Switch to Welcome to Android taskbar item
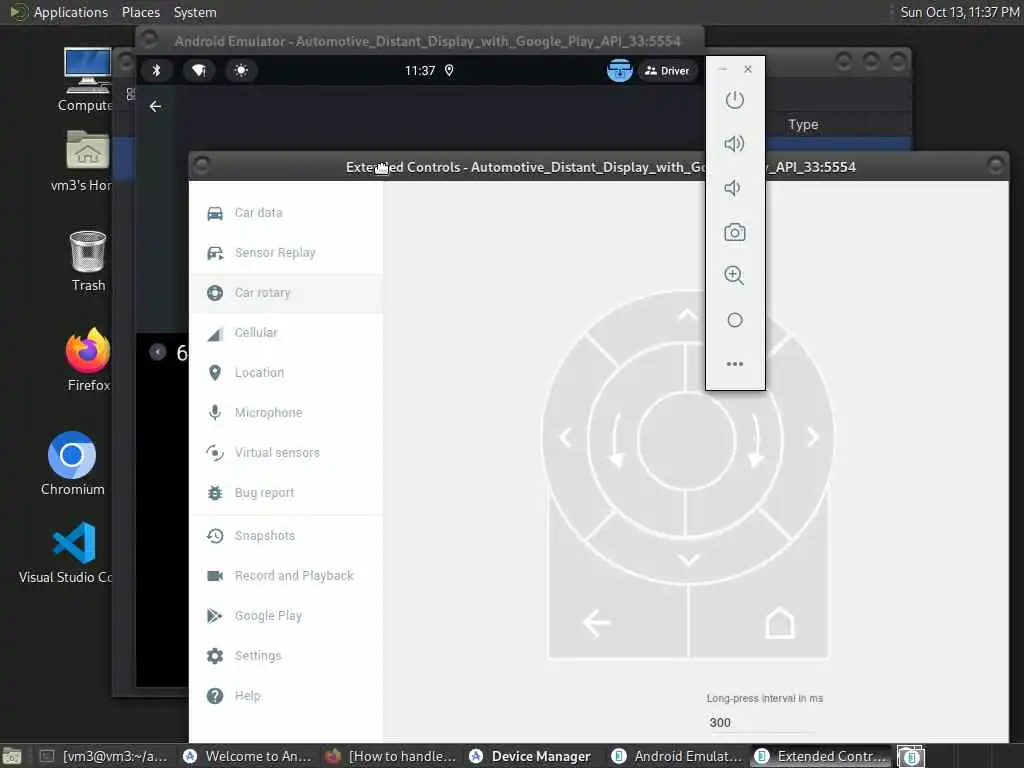 [x=248, y=756]
